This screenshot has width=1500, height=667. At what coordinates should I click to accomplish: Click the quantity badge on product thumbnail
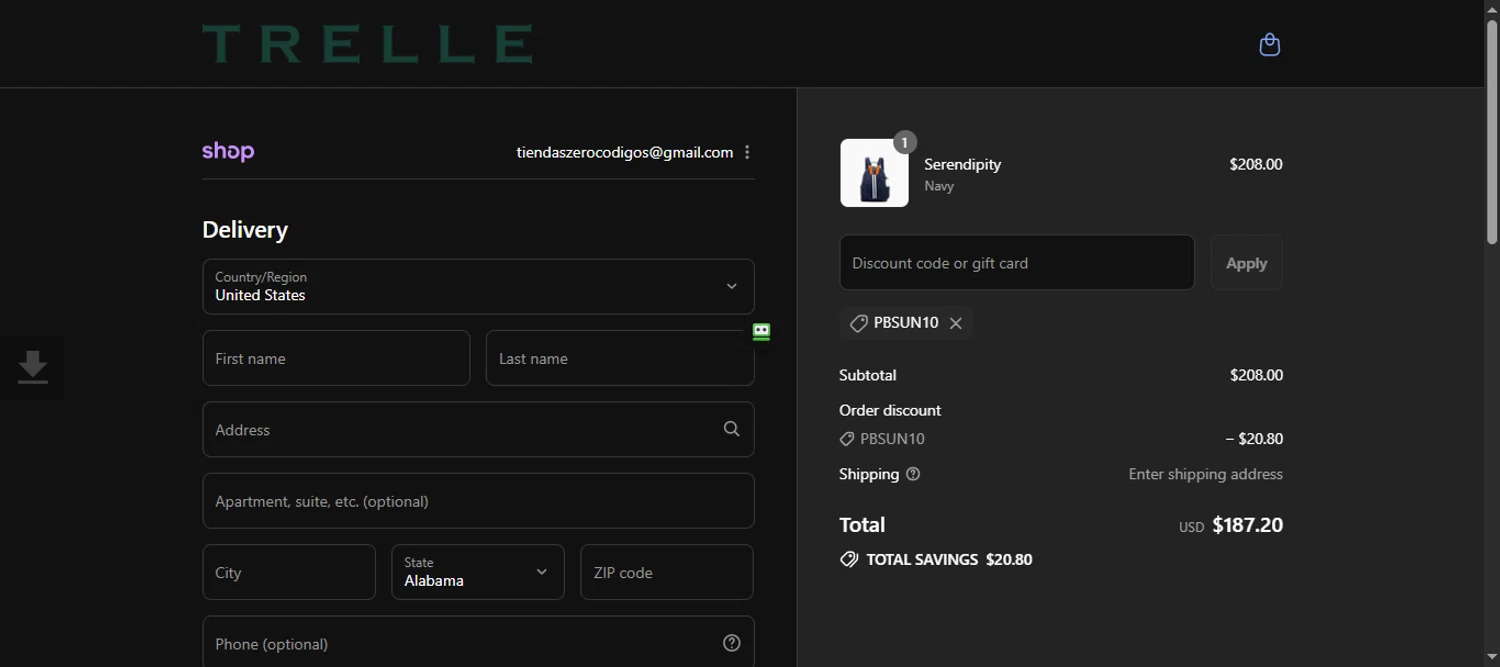[x=904, y=142]
